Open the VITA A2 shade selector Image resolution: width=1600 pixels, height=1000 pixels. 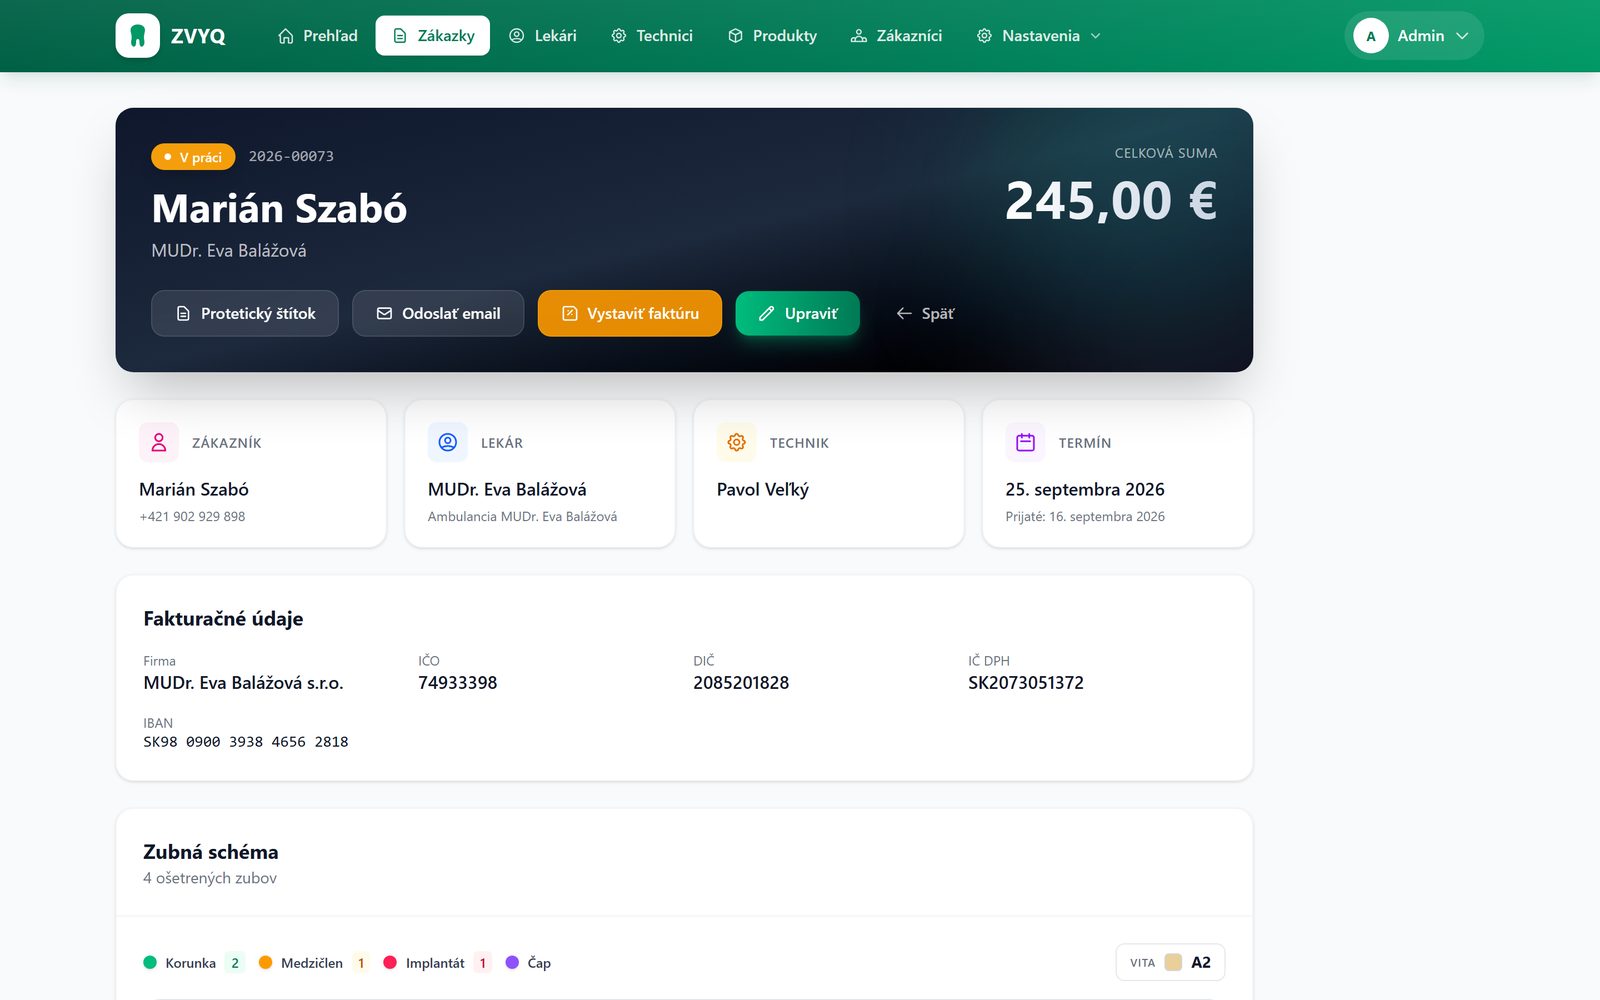pos(1170,963)
